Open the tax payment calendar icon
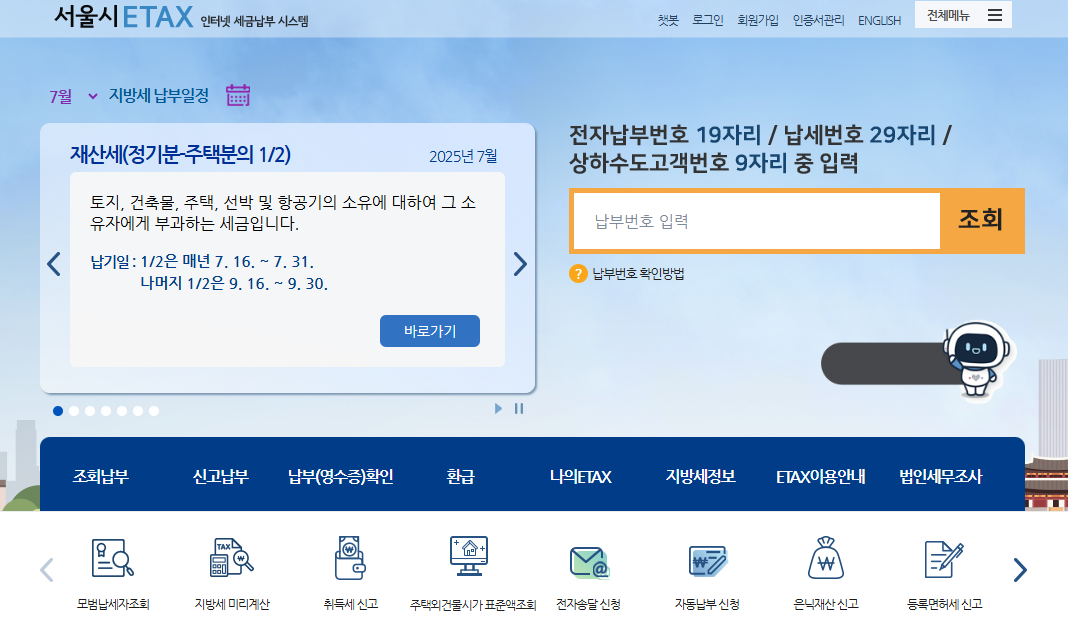 pyautogui.click(x=238, y=95)
